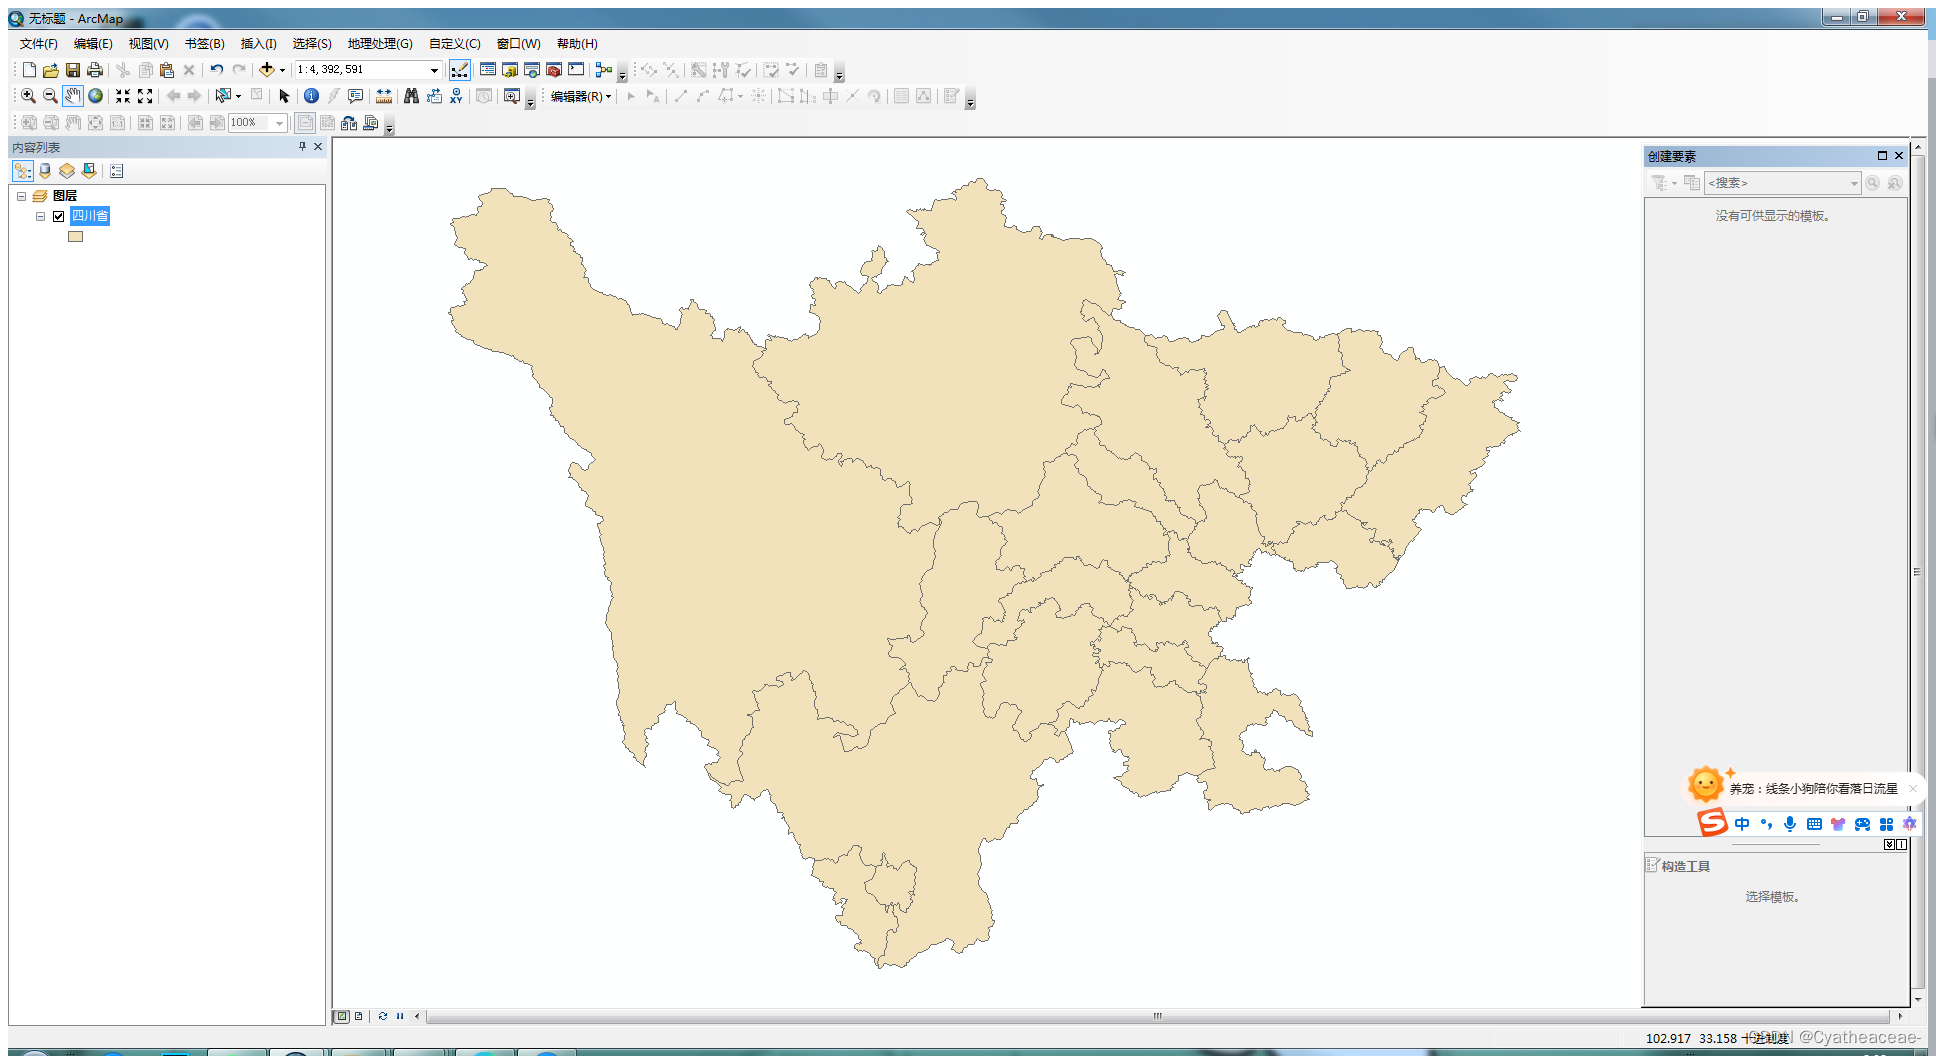Toggle the 四川省 layer visibility checkbox
Screen dimensions: 1936x1056
point(59,216)
